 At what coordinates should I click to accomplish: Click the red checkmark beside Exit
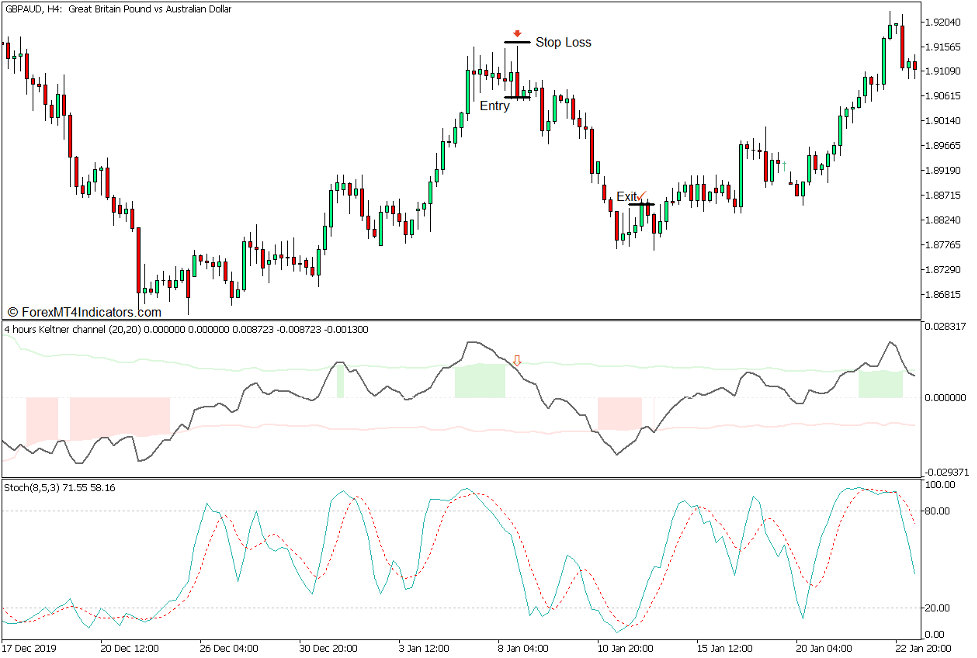point(643,196)
